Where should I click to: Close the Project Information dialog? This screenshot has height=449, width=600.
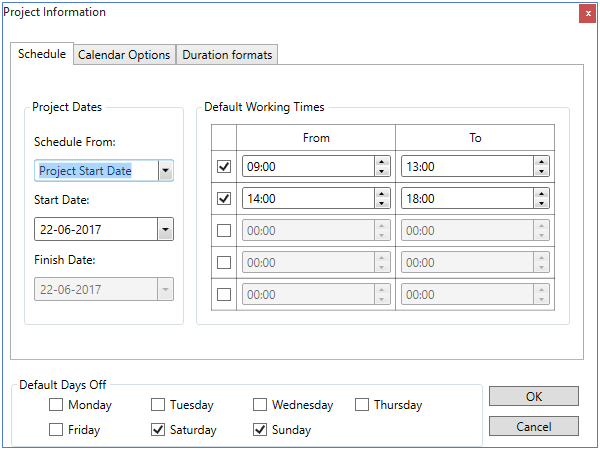pos(586,13)
